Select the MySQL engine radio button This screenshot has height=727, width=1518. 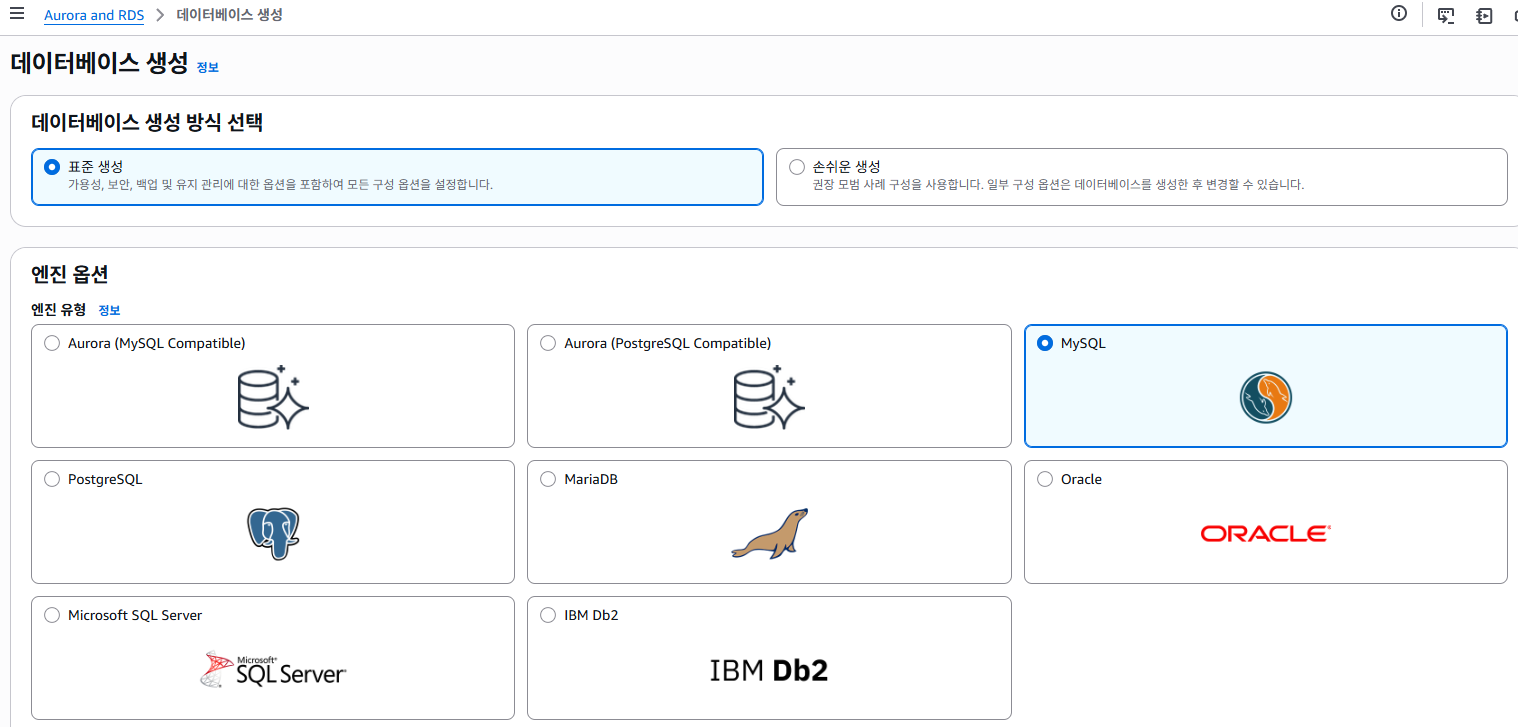[1045, 343]
